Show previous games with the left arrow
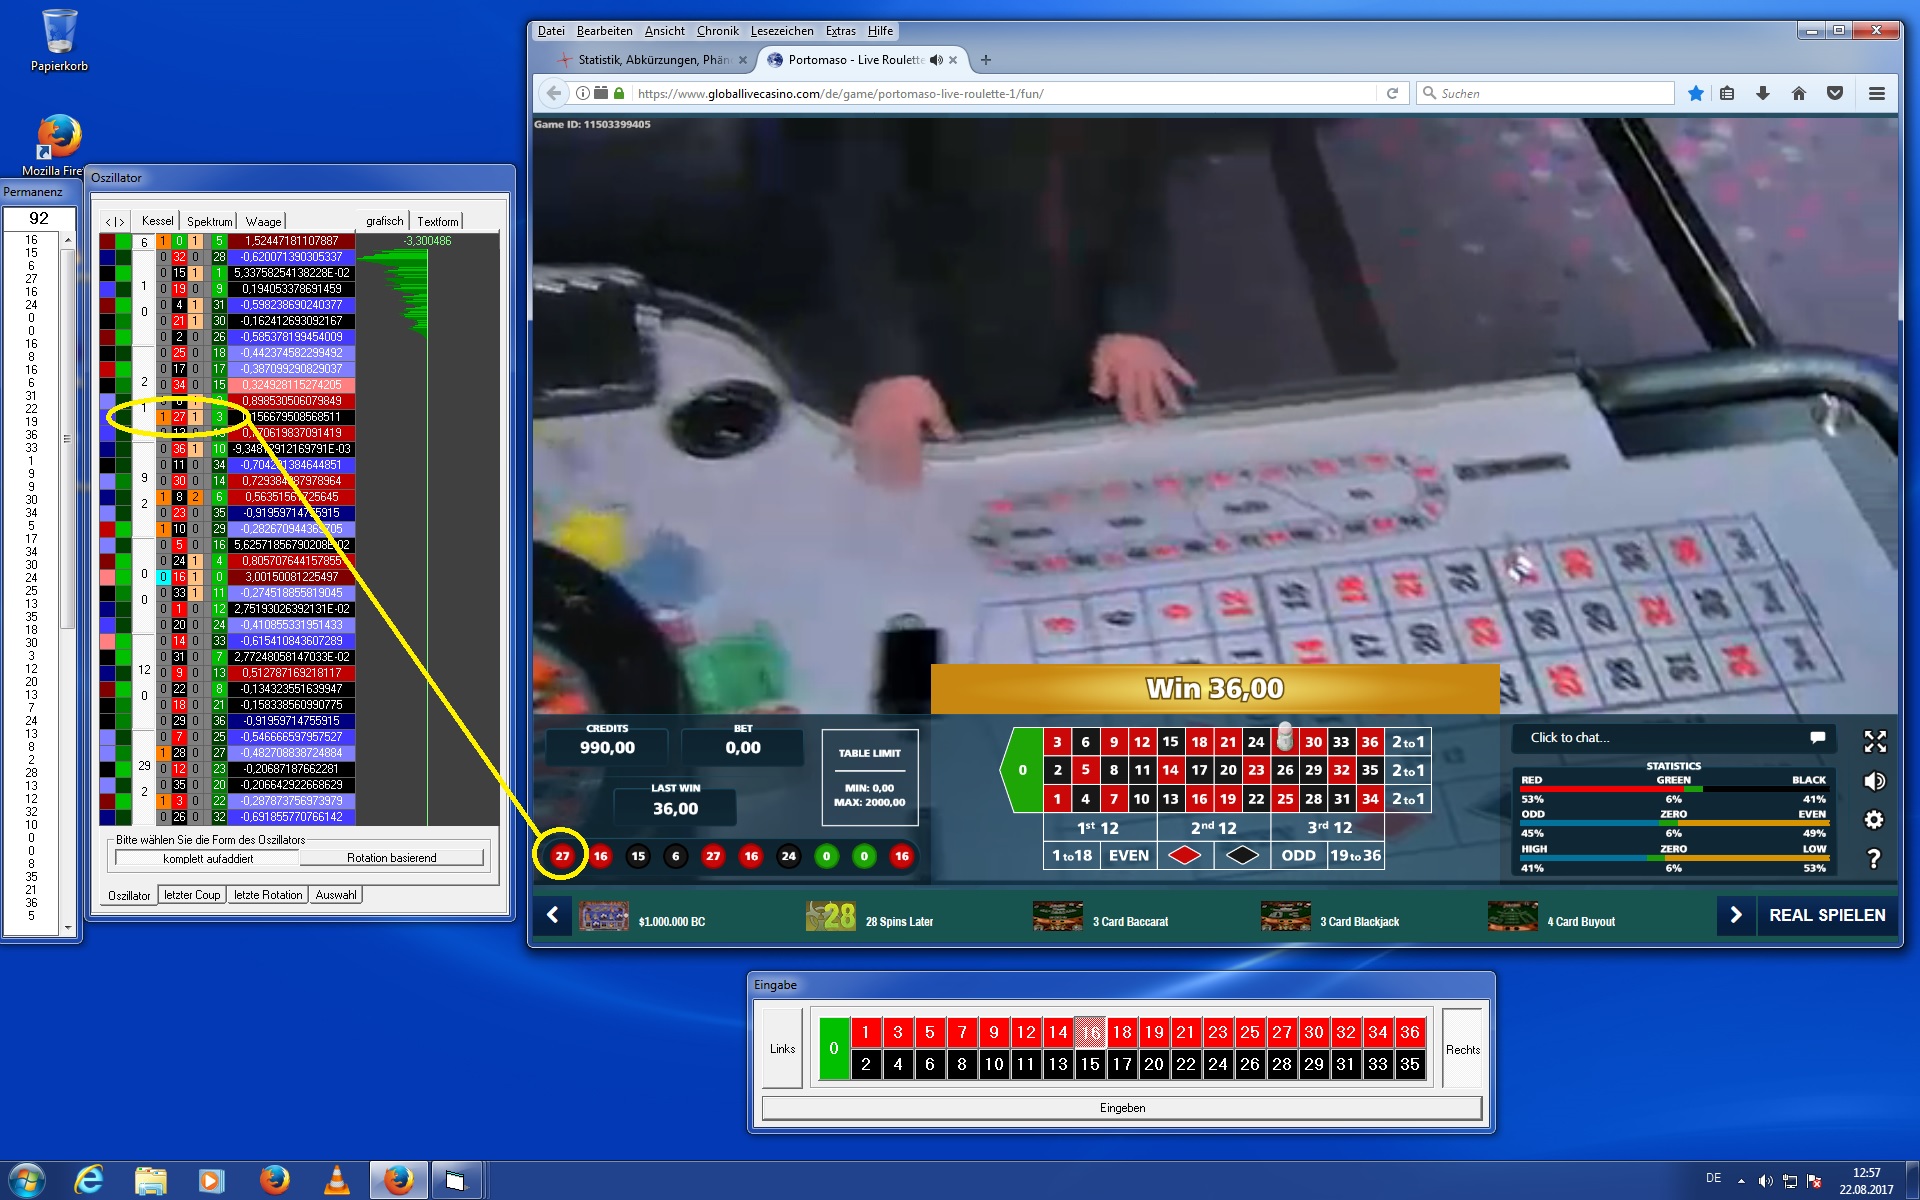Image resolution: width=1920 pixels, height=1200 pixels. 552,915
